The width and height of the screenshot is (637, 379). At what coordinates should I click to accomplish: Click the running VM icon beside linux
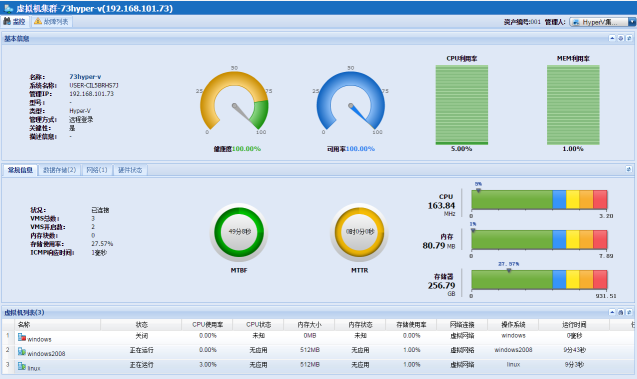[x=22, y=366]
